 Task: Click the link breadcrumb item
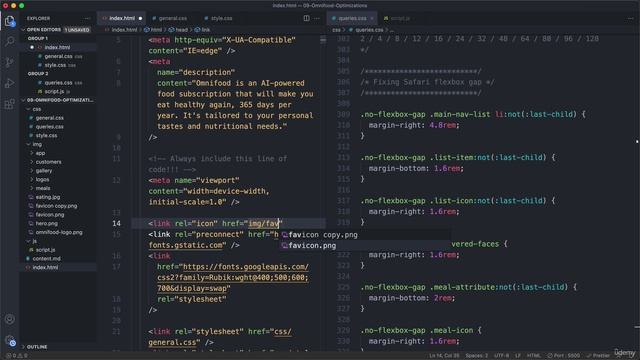pyautogui.click(x=202, y=30)
